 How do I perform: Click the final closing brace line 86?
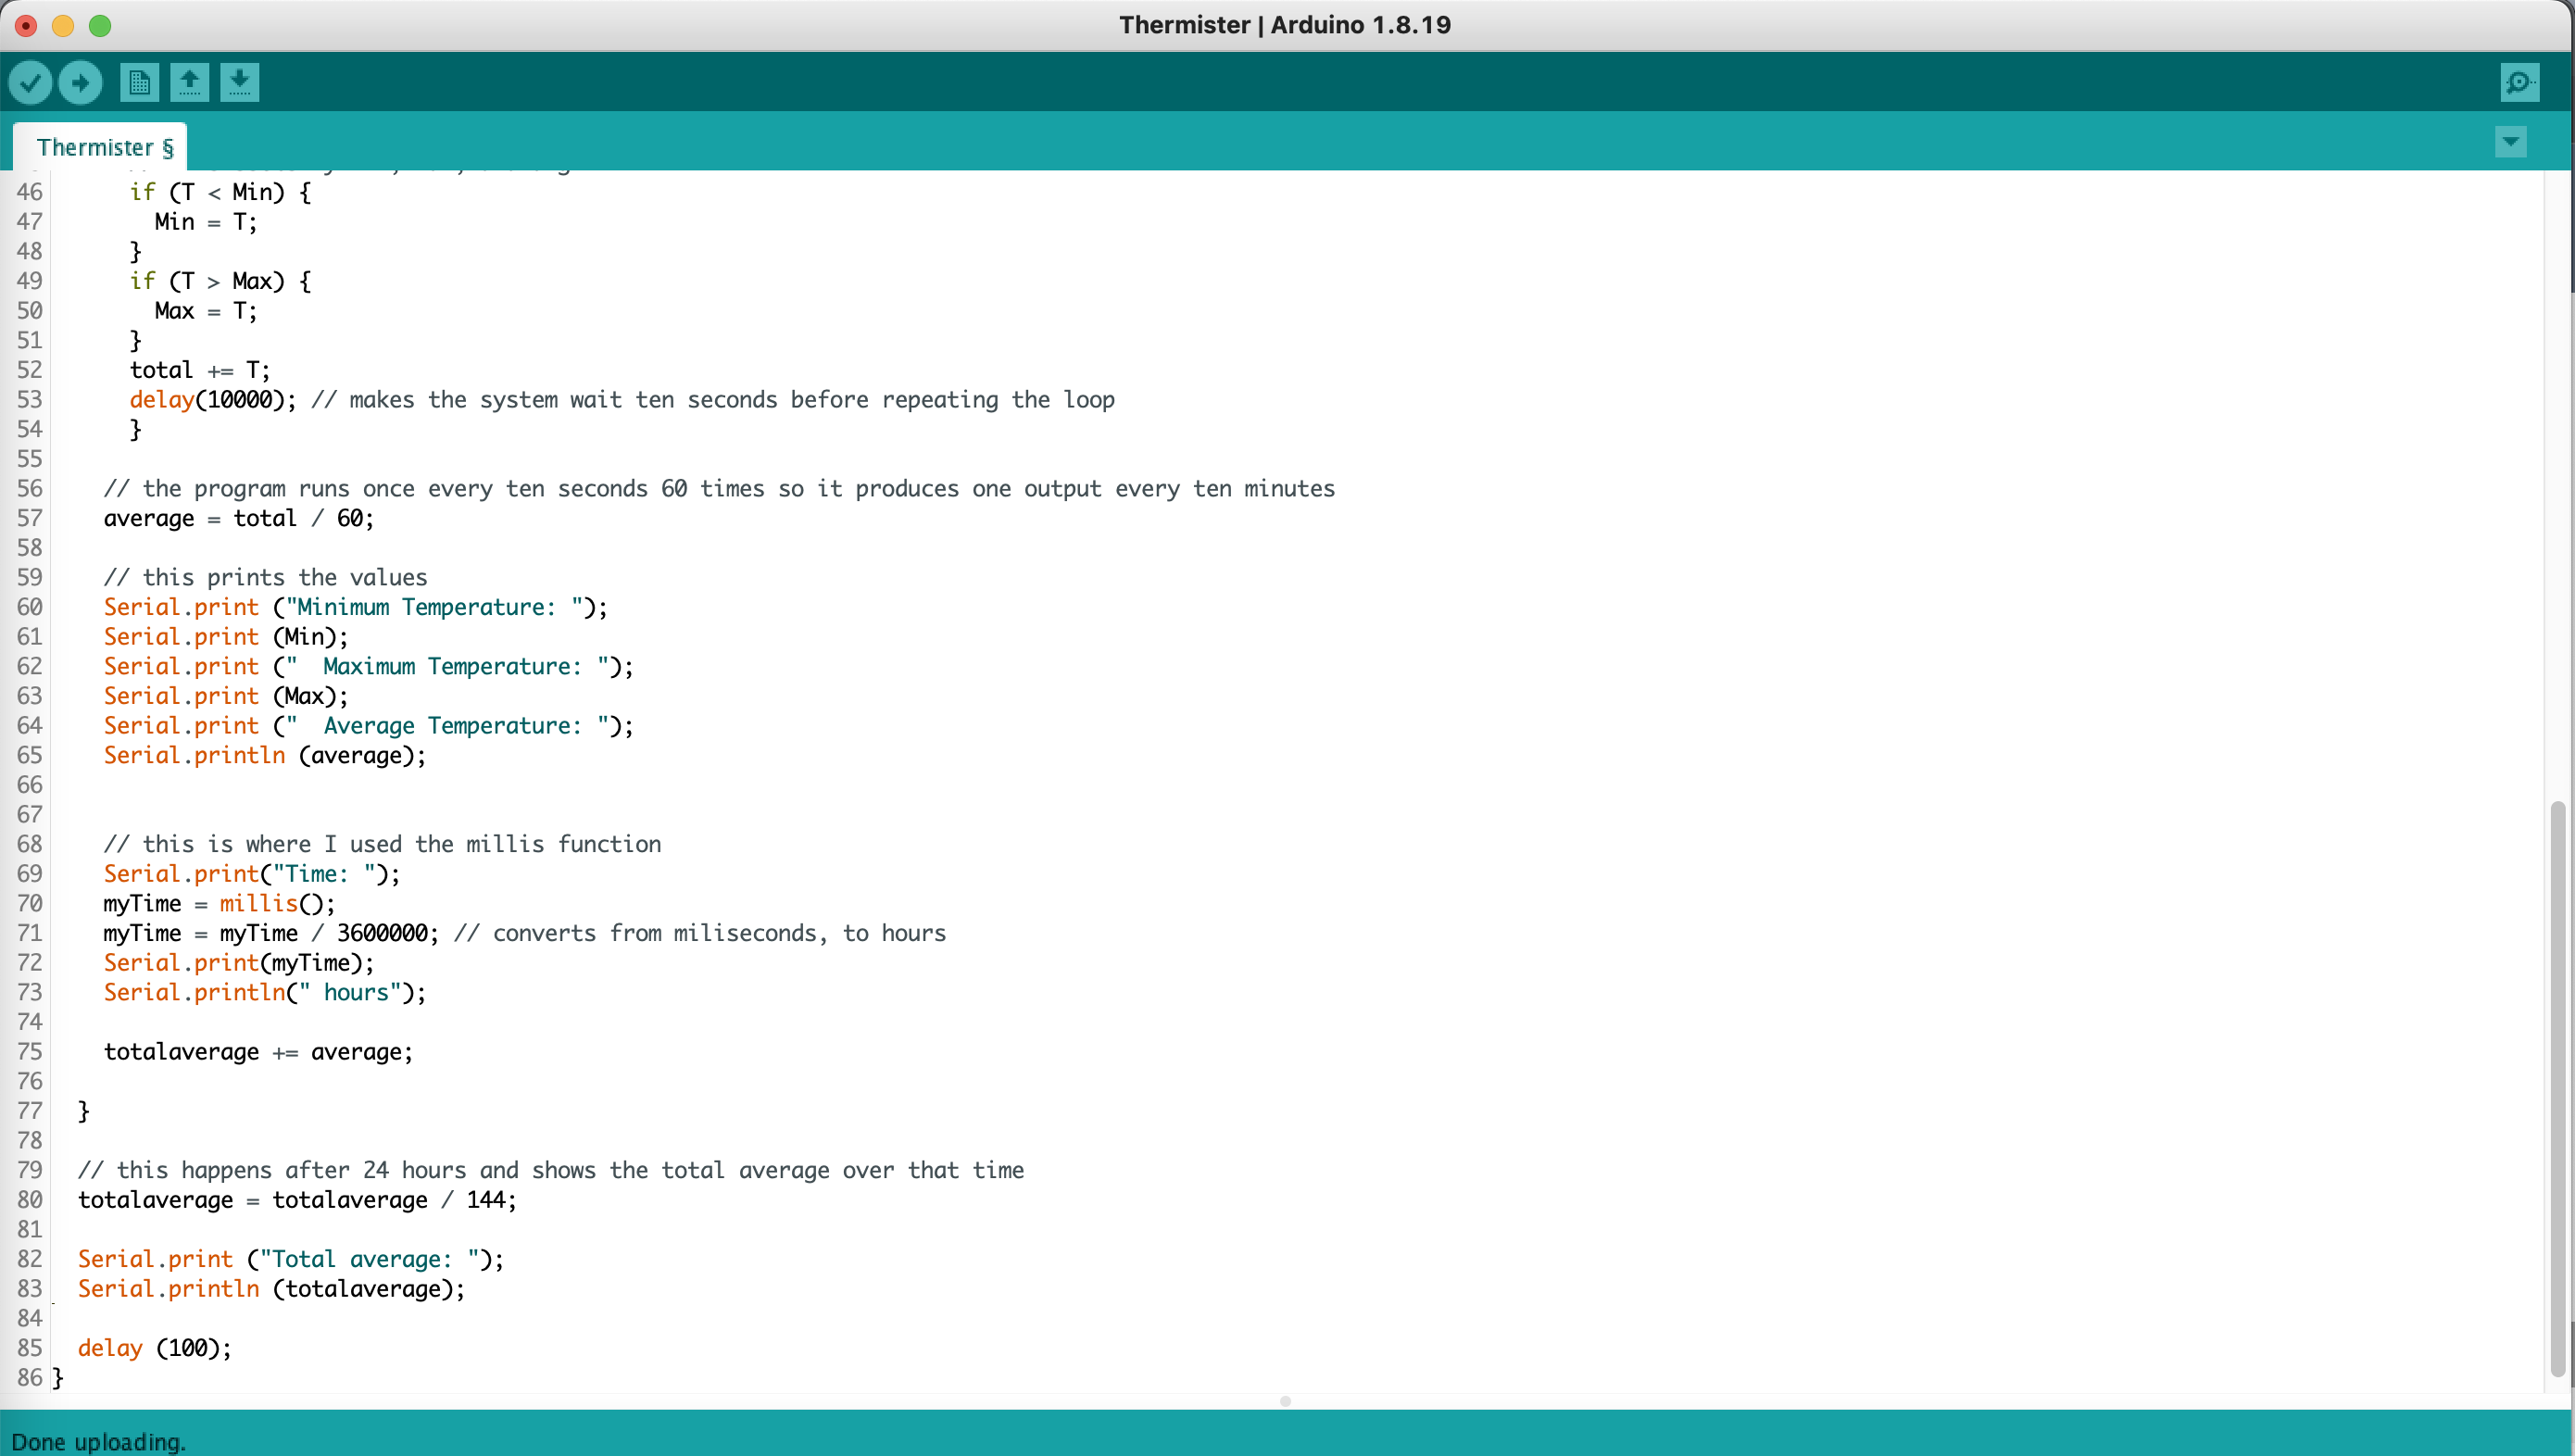[58, 1378]
